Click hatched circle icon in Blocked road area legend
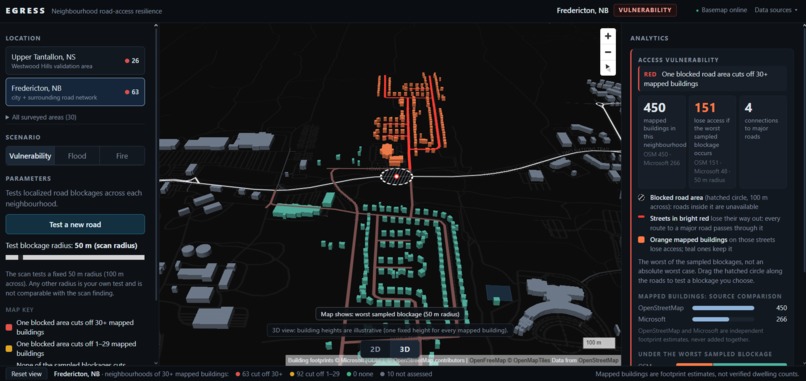The width and height of the screenshot is (806, 381). (x=641, y=197)
